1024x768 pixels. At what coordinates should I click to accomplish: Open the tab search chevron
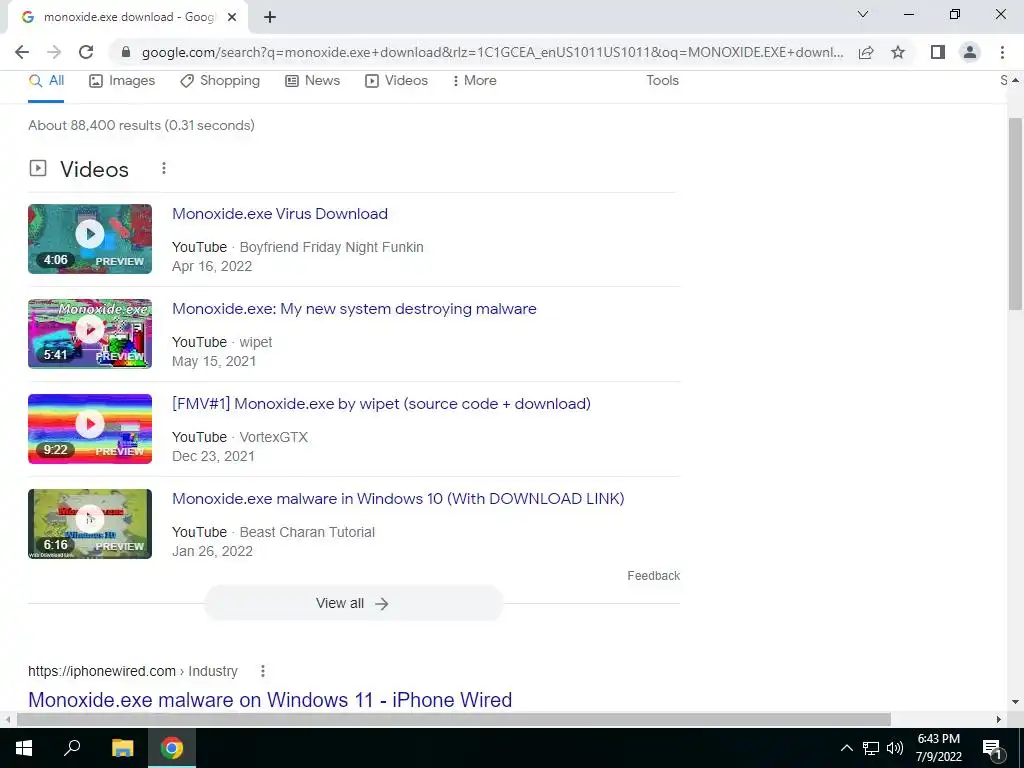863,14
